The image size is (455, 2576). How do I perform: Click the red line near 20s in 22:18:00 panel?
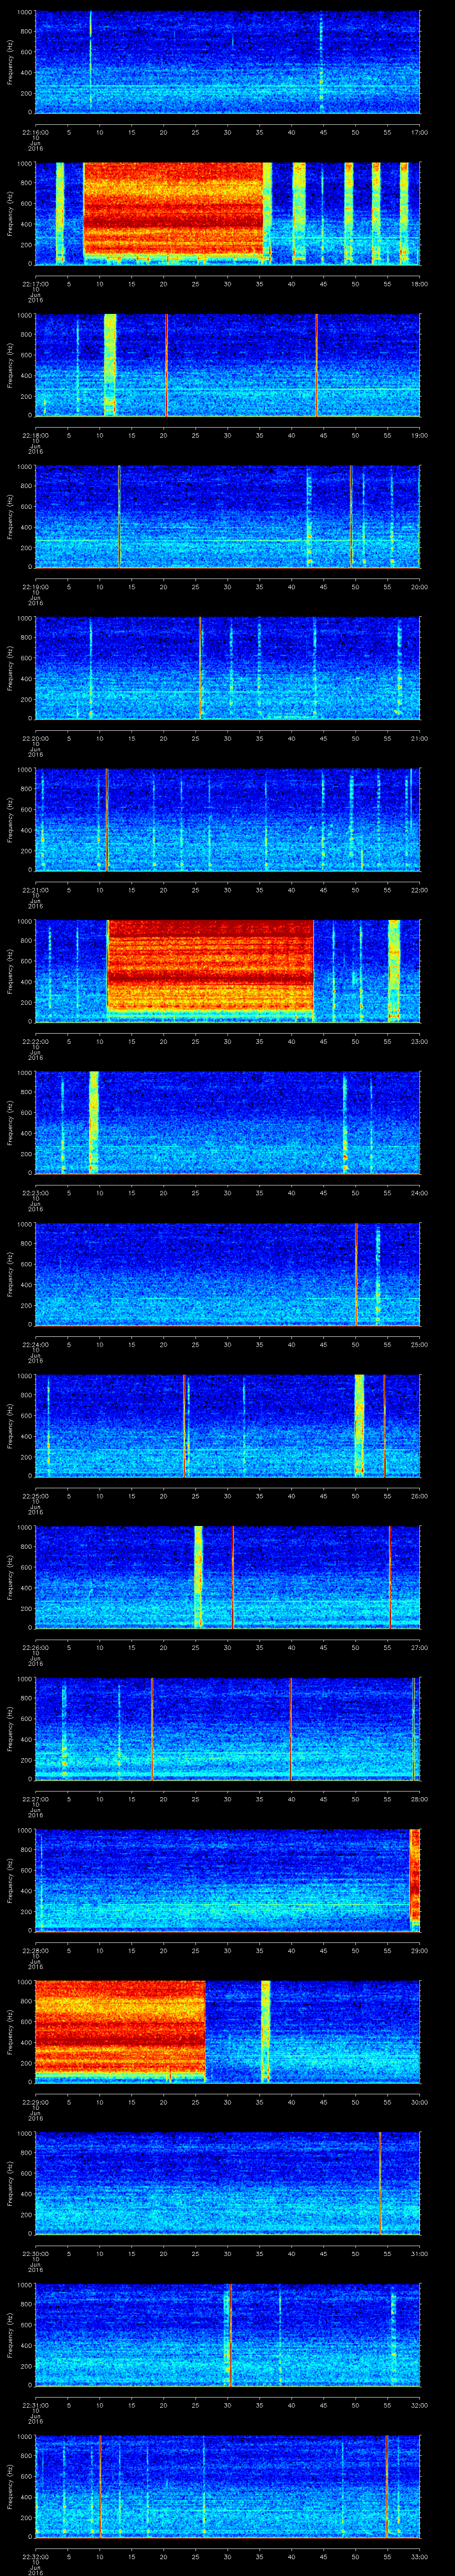pos(166,364)
